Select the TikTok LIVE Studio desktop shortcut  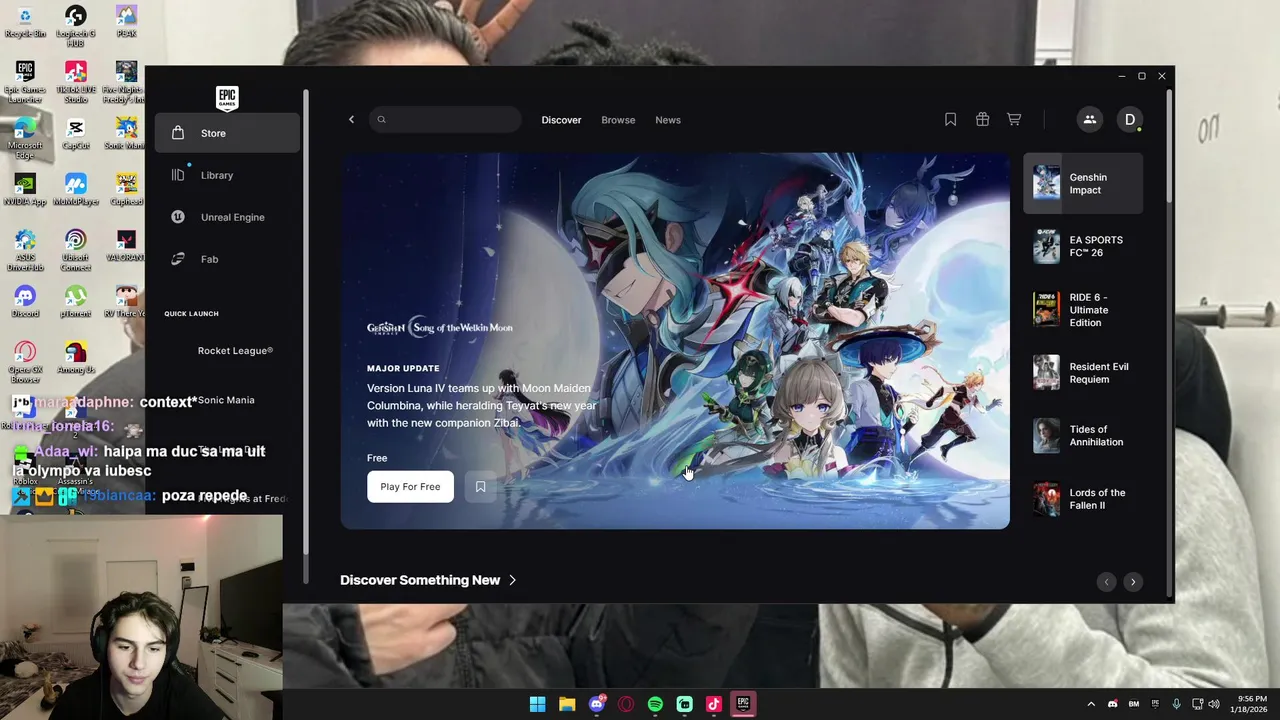[x=75, y=82]
